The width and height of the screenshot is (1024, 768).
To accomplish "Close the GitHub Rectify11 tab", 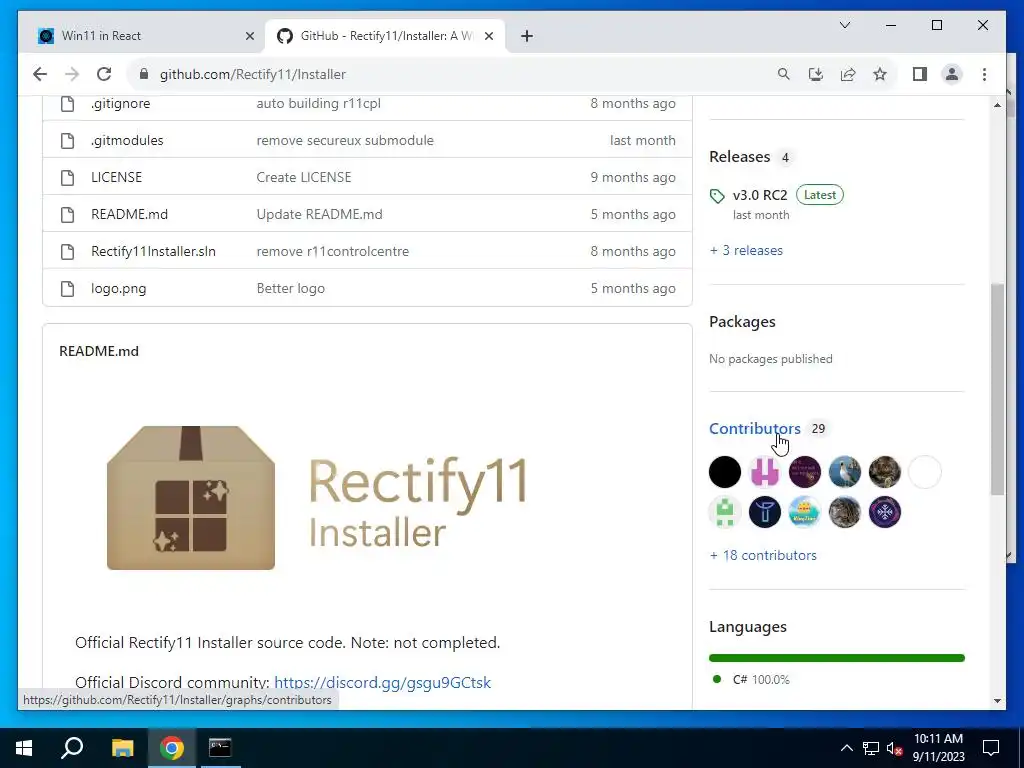I will click(488, 36).
